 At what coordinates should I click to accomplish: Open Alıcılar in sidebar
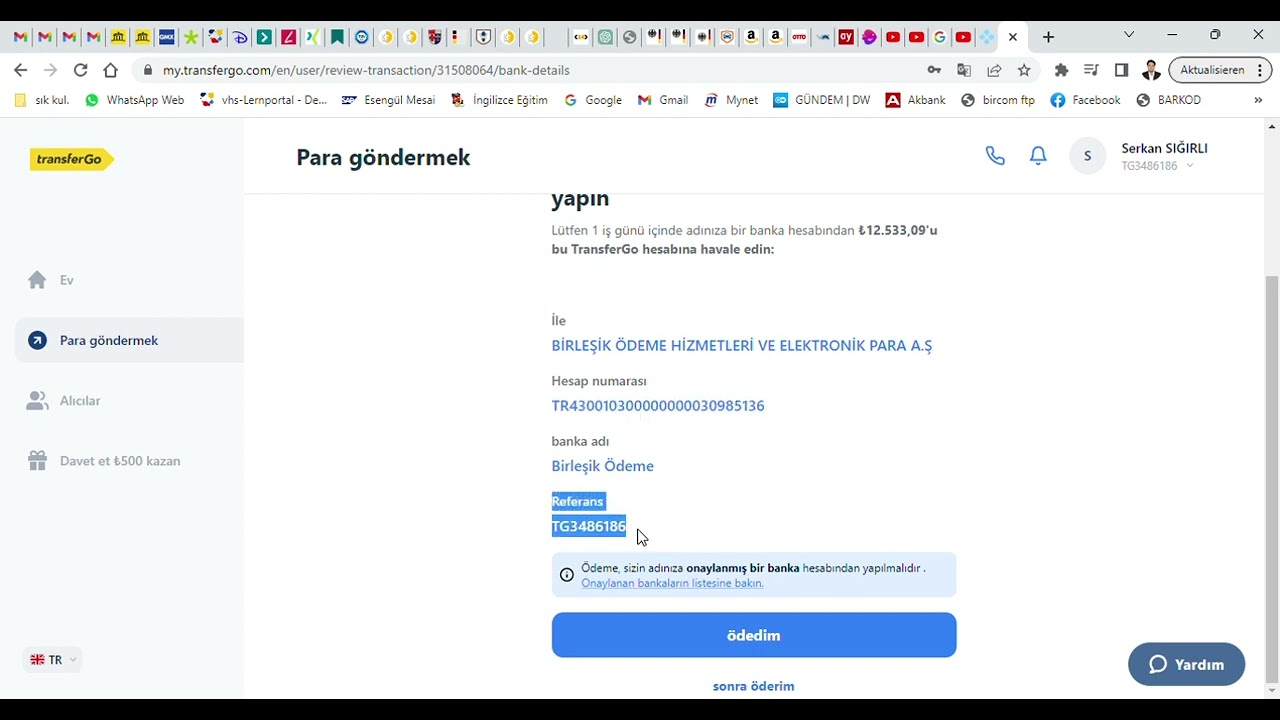[80, 401]
